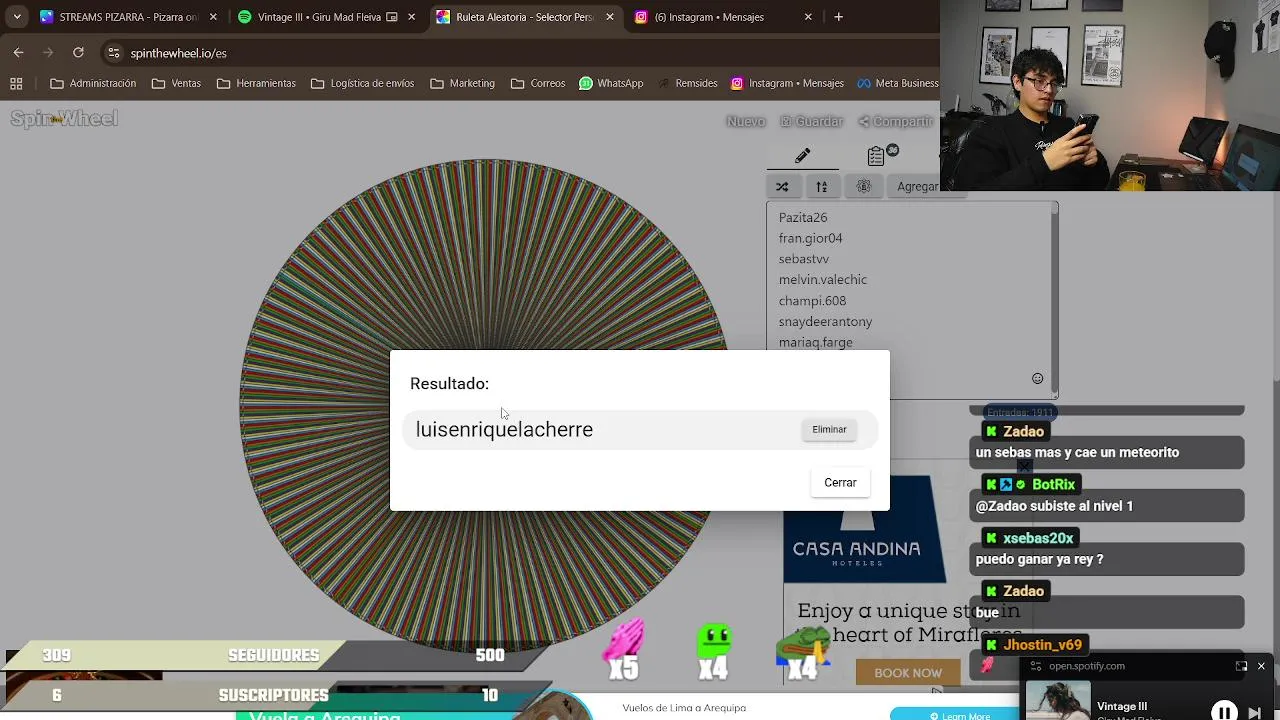
Task: Click the Agregar button
Action: [x=917, y=186]
